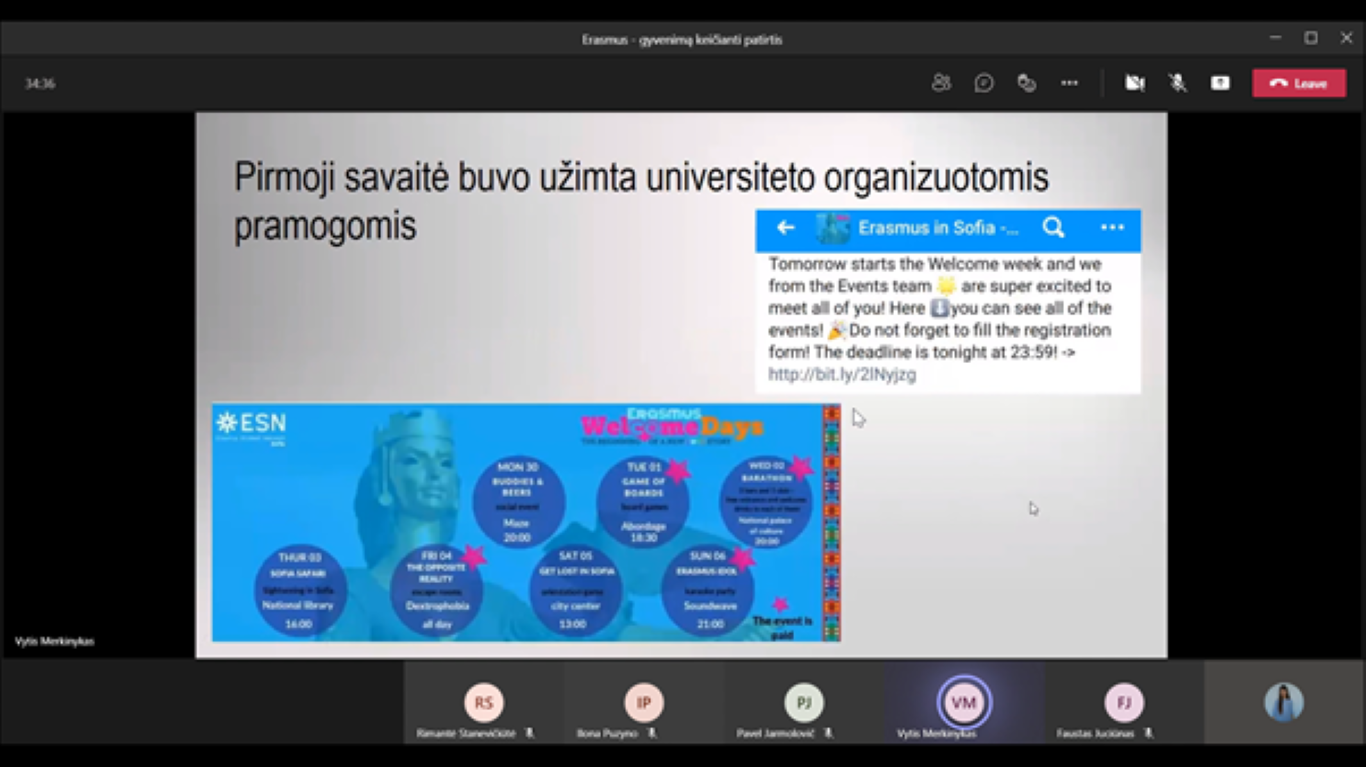Click the share content tray icon
The width and height of the screenshot is (1366, 767).
point(1220,83)
